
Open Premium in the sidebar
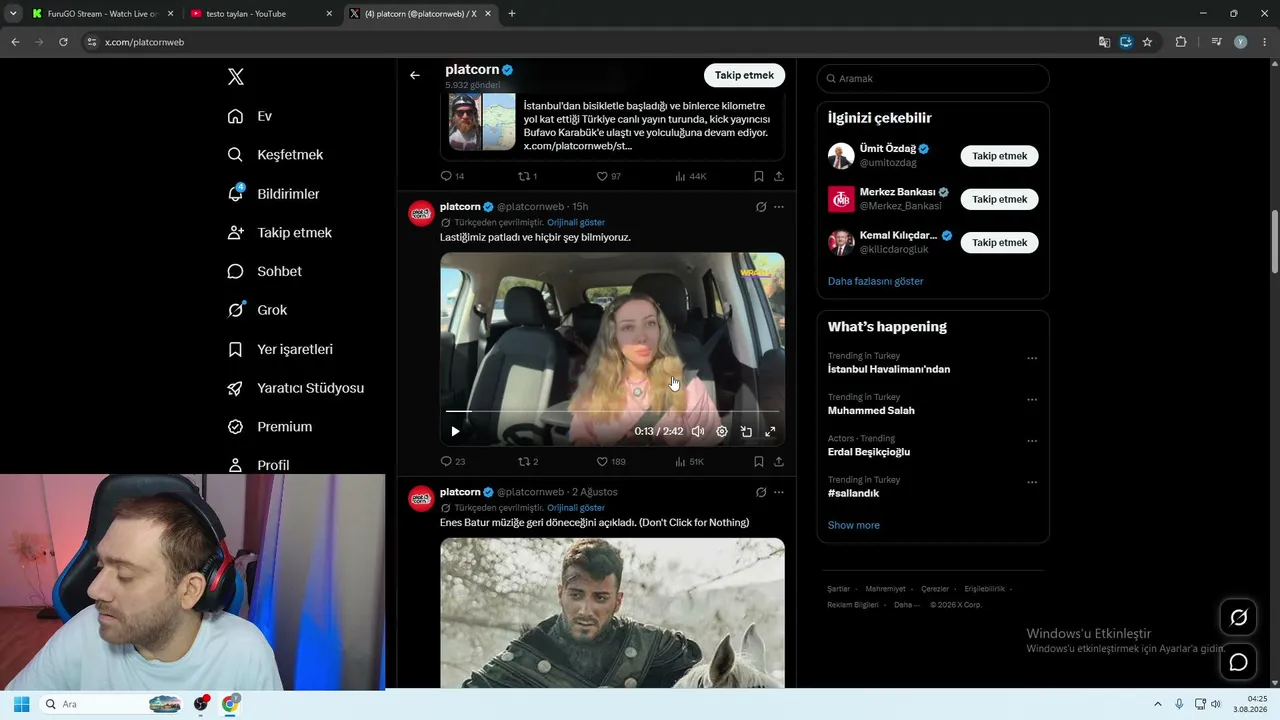click(270, 427)
